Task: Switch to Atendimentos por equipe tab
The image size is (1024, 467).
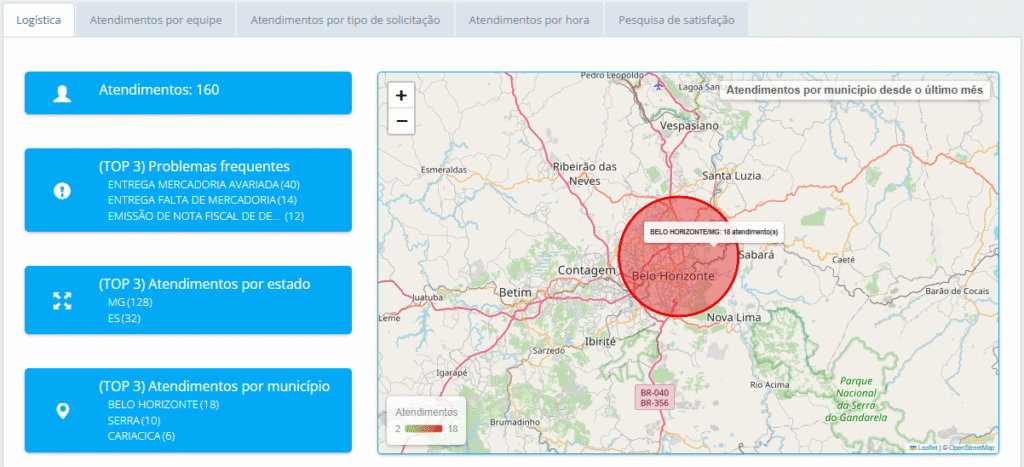Action: (x=155, y=19)
